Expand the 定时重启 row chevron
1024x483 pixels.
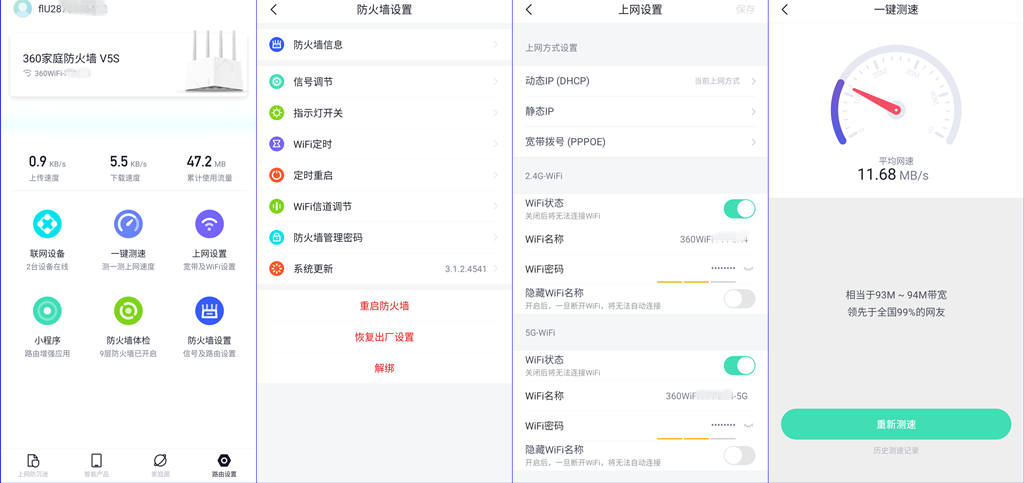pos(496,175)
